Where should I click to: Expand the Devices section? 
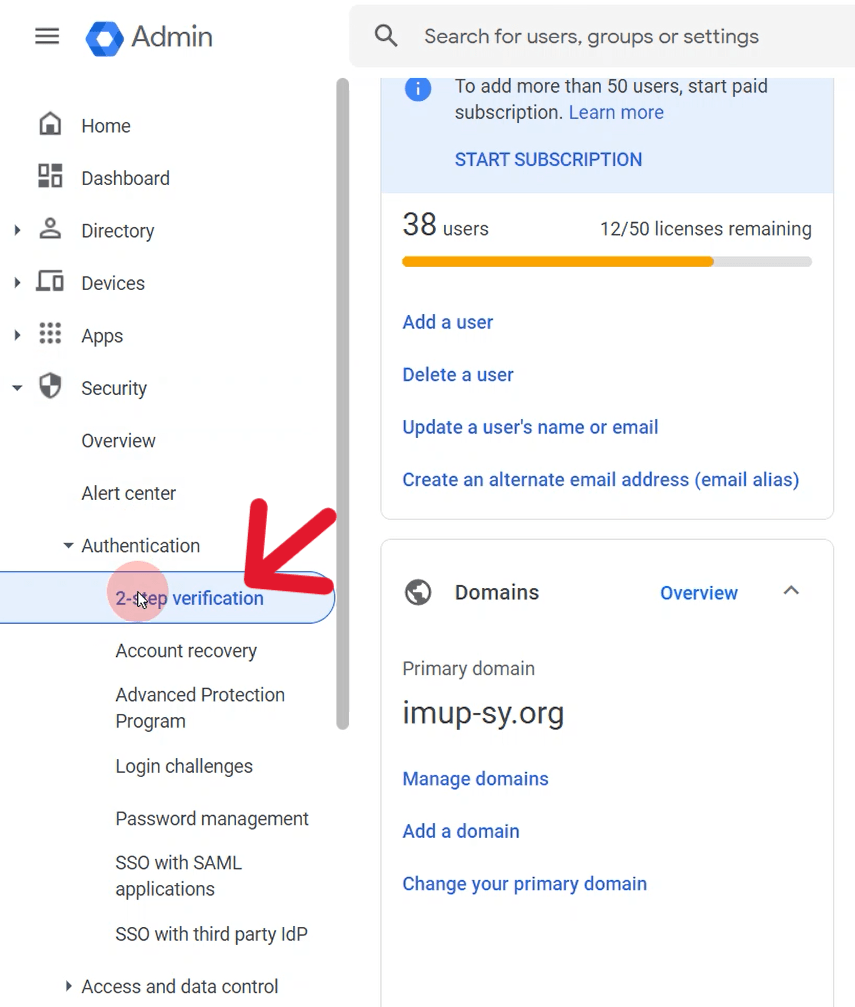coord(16,282)
